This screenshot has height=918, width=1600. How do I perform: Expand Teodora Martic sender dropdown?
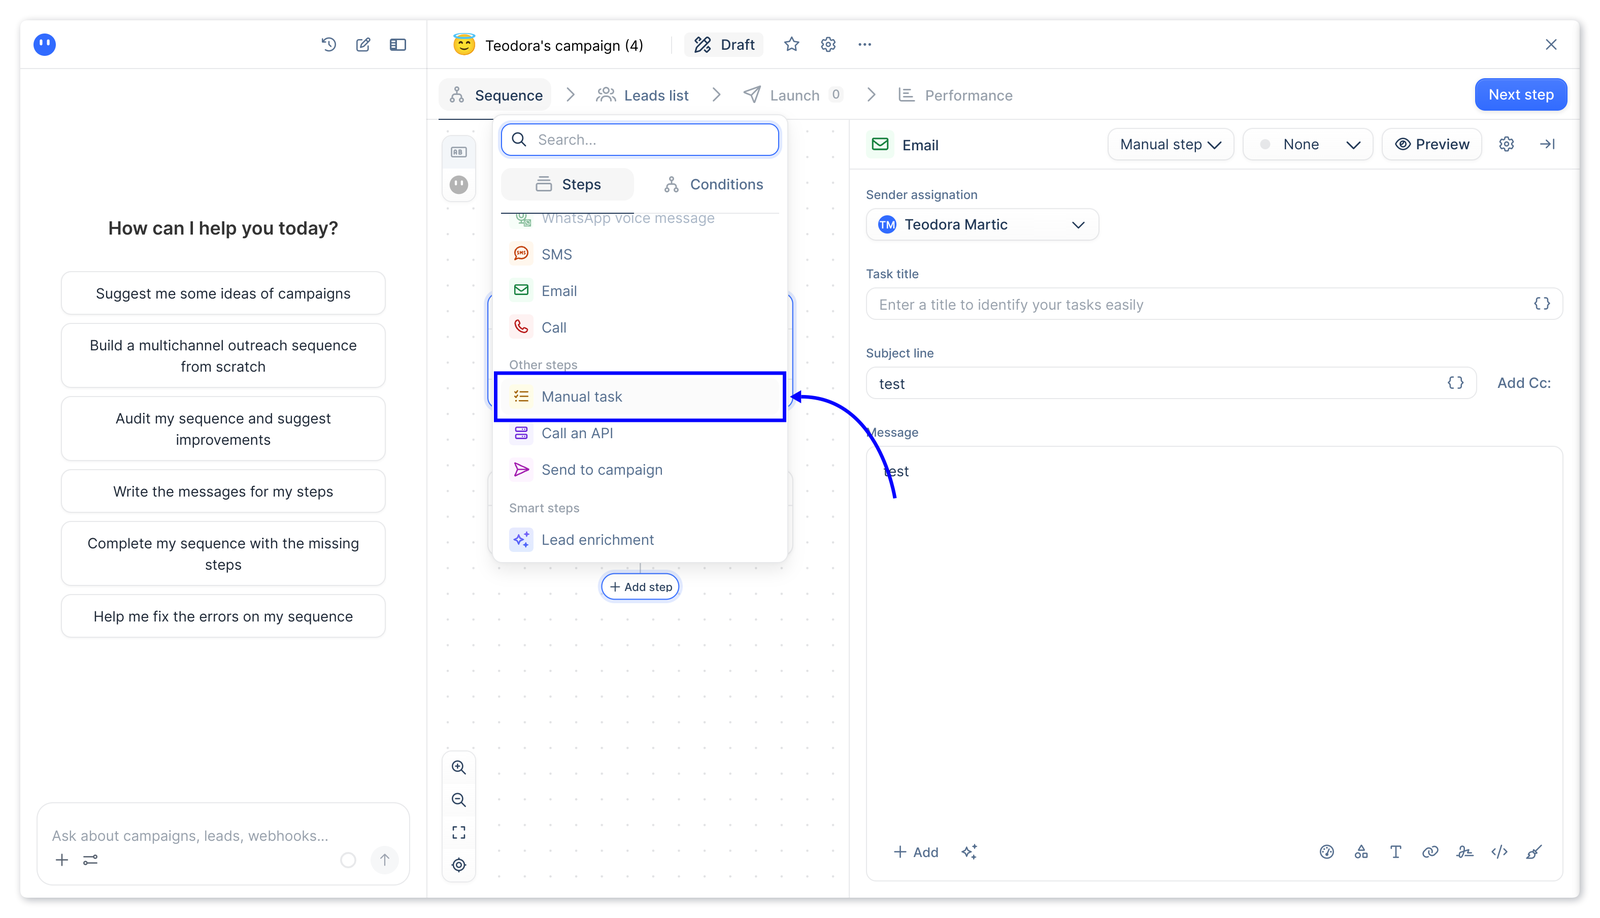point(982,224)
